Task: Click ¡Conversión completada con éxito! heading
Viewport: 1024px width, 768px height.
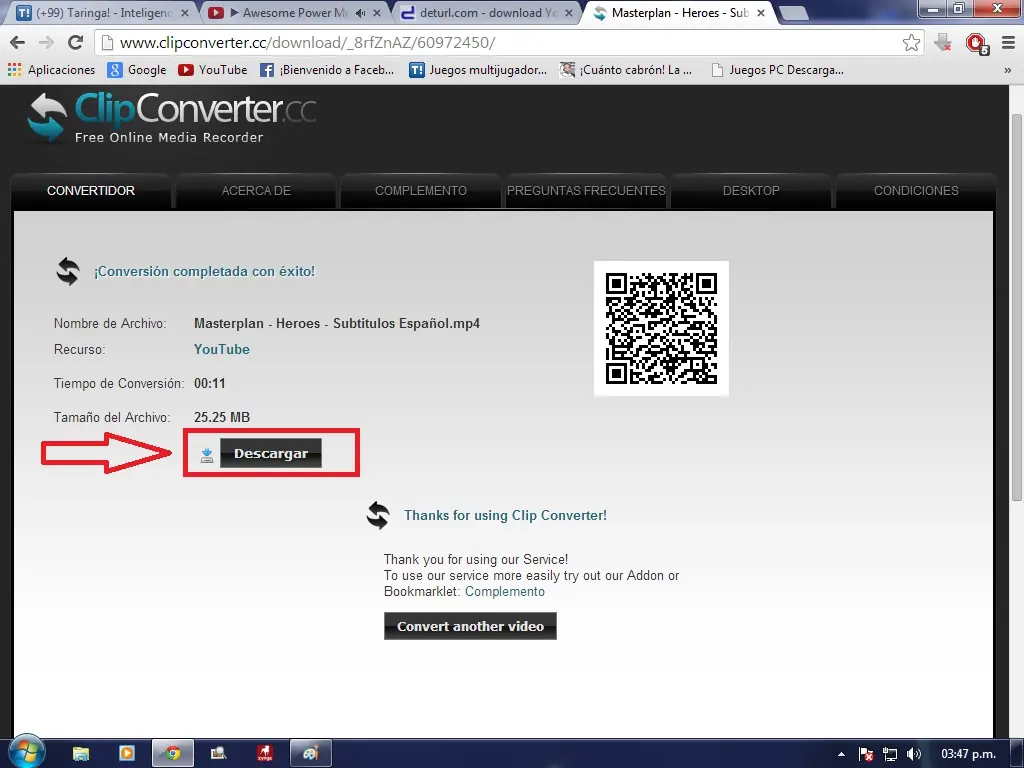Action: (204, 272)
